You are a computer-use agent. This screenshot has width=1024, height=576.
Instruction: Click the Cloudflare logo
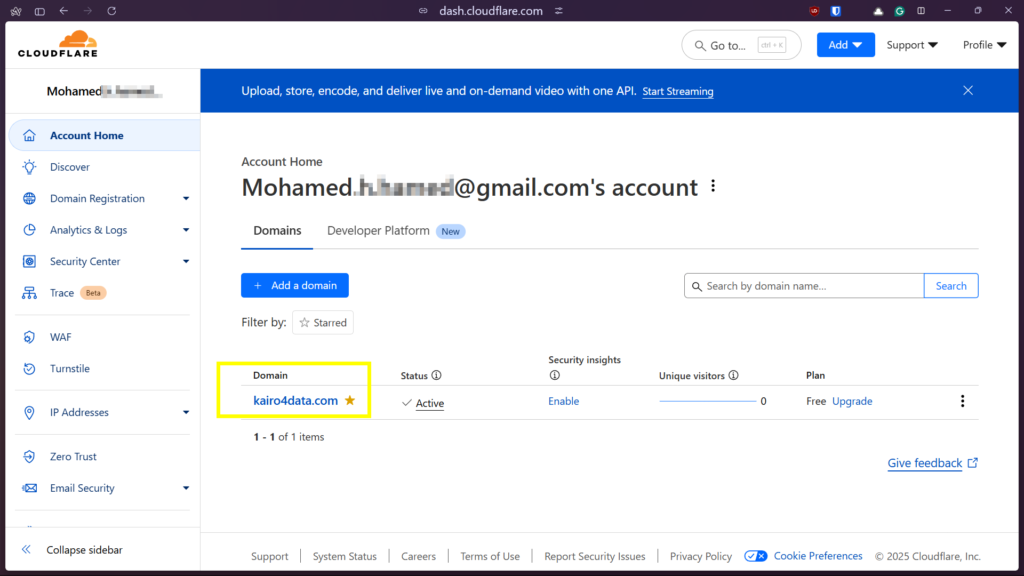57,44
